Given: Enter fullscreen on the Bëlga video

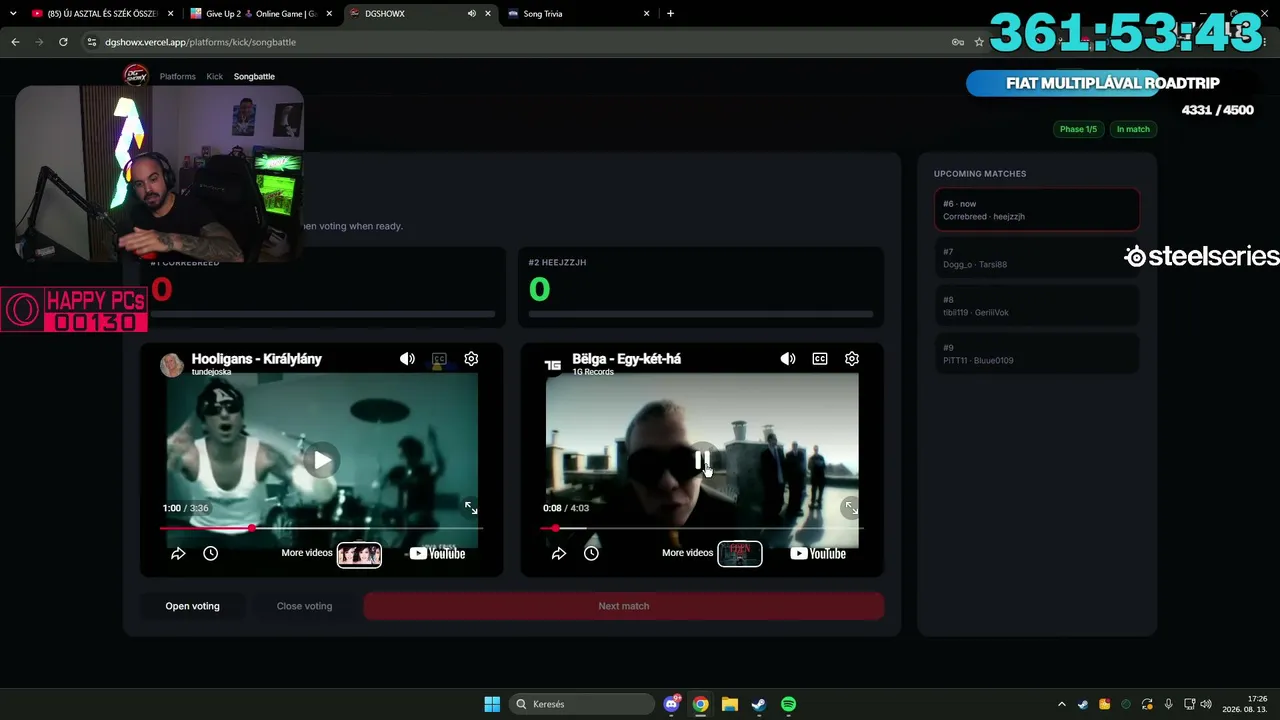Looking at the screenshot, I should 850,508.
